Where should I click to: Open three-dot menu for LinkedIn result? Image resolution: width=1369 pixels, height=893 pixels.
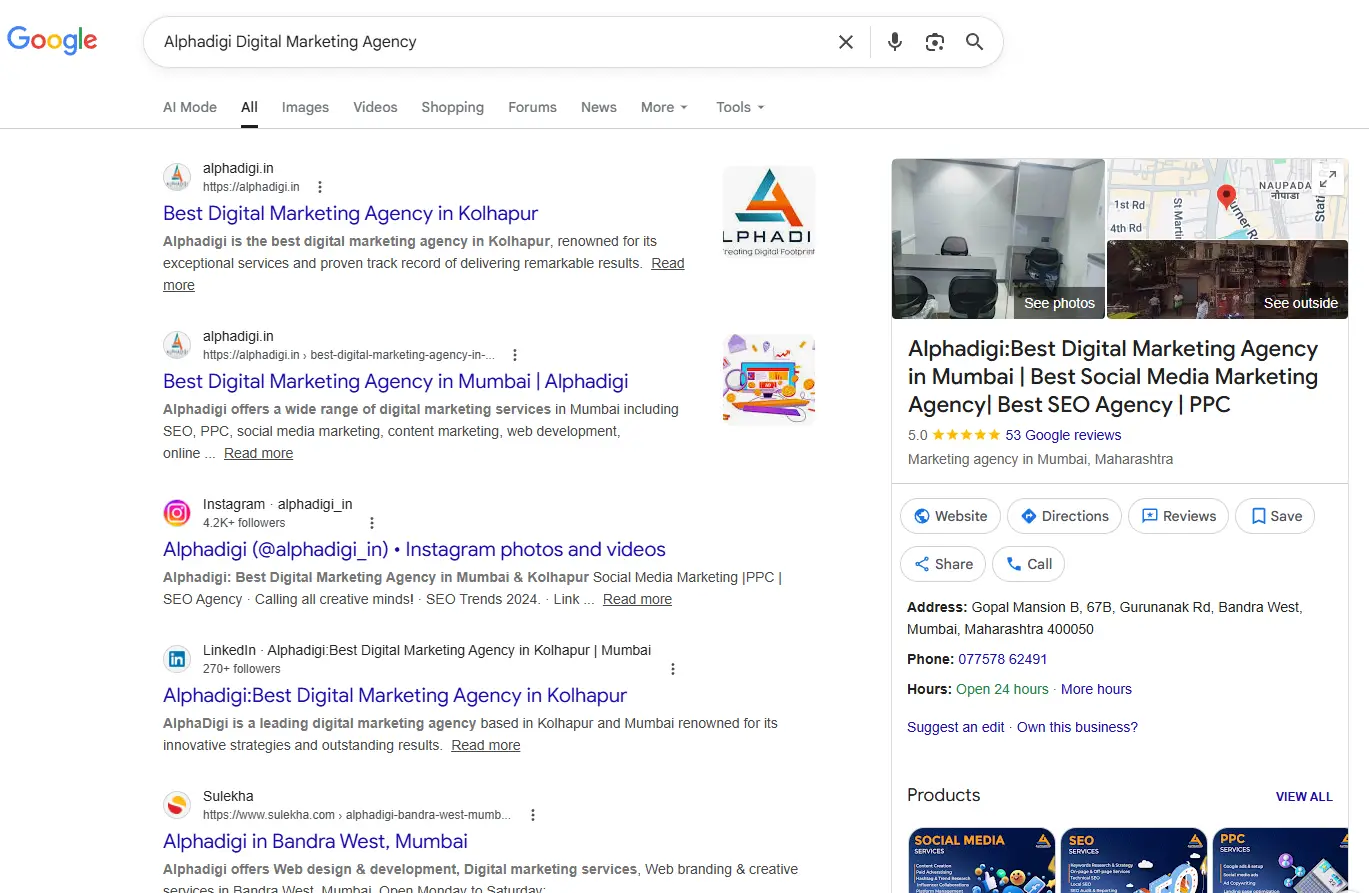[673, 669]
